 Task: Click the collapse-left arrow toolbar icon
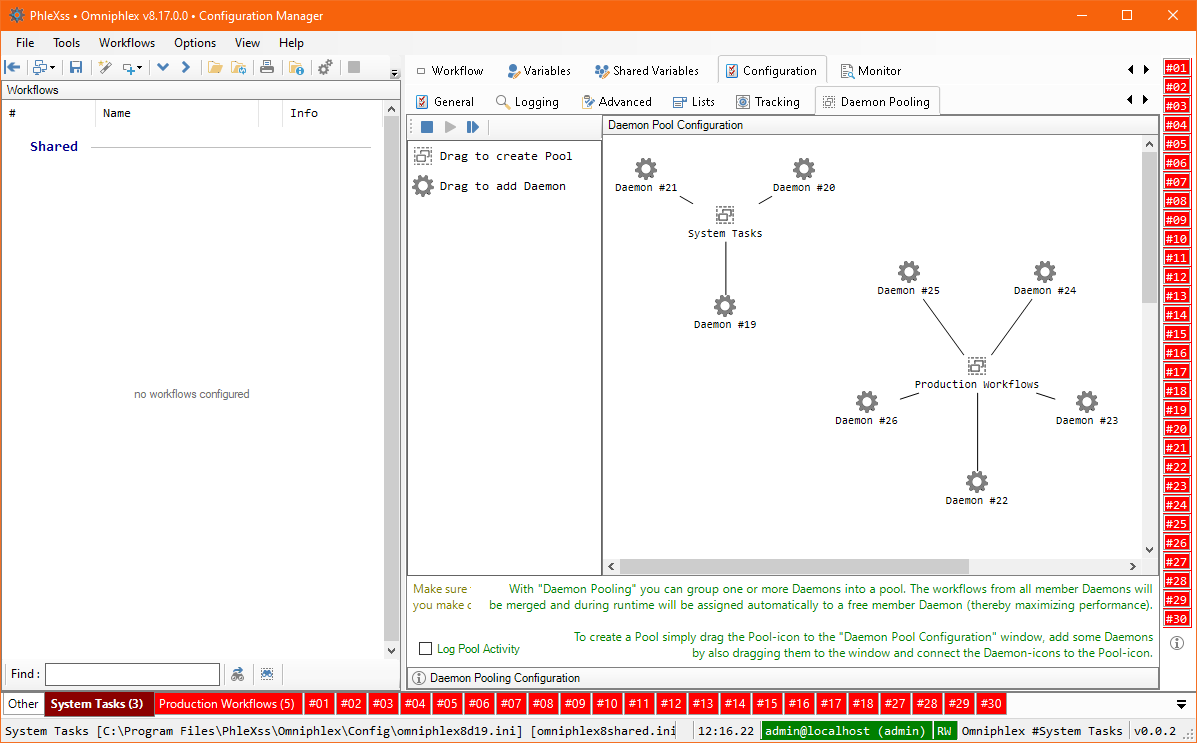[13, 67]
